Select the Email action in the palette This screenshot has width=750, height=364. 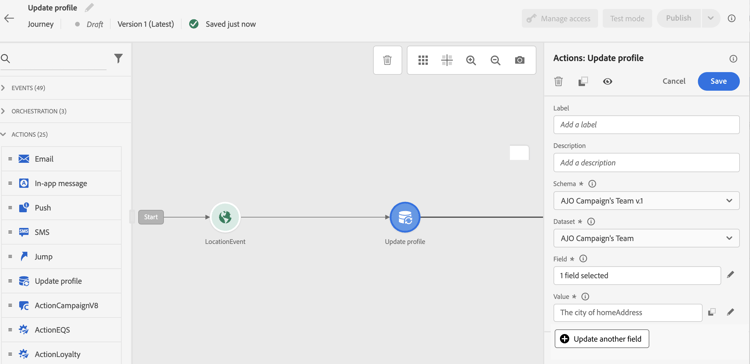[61, 159]
